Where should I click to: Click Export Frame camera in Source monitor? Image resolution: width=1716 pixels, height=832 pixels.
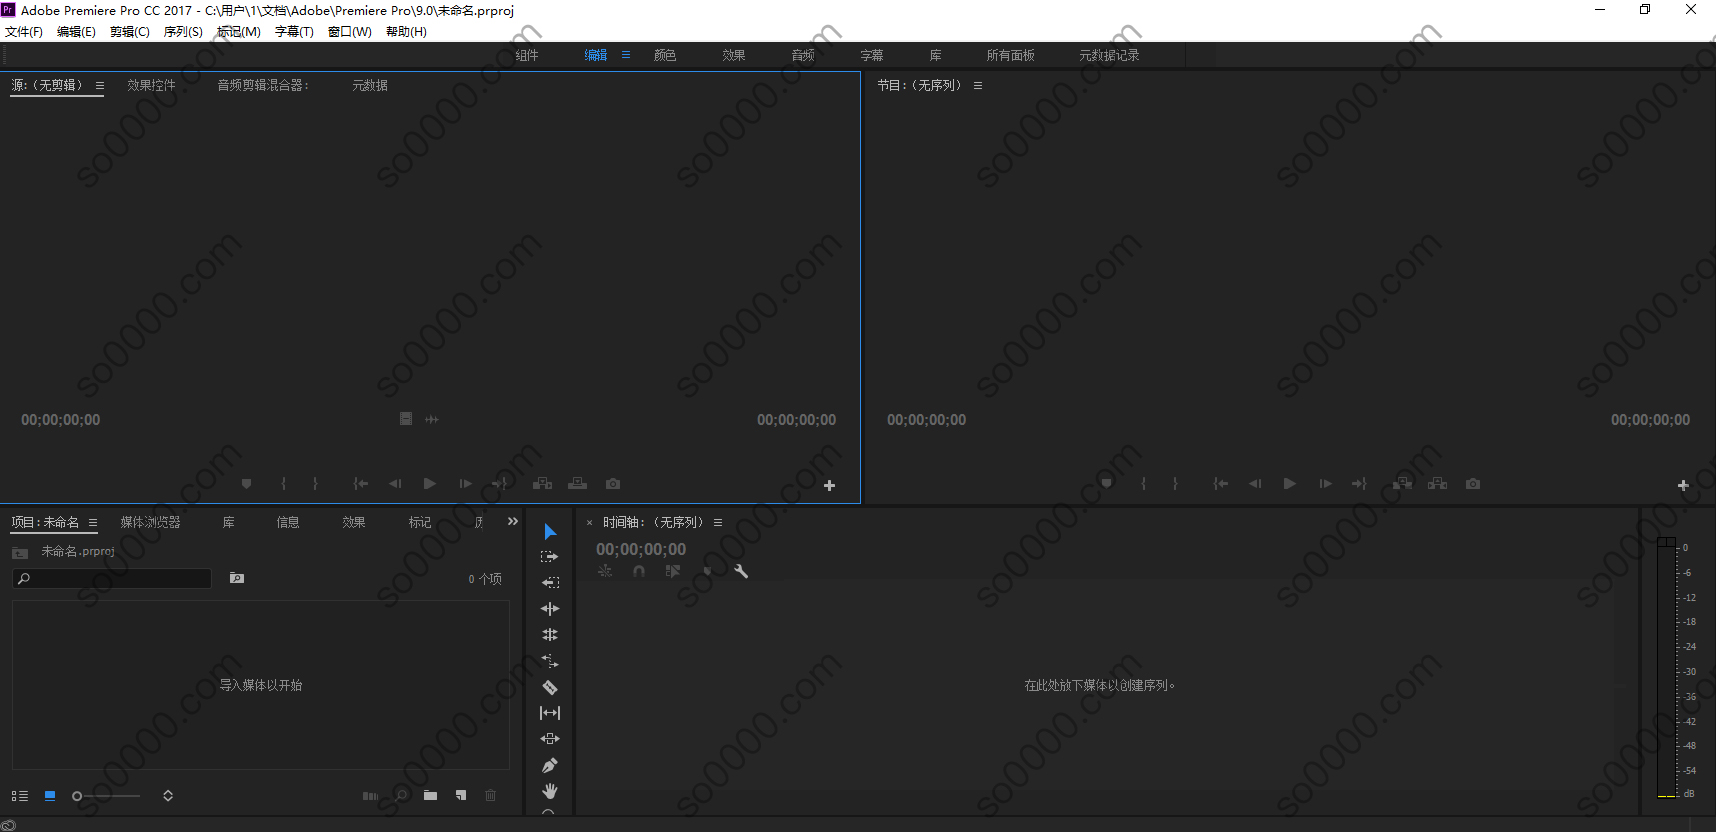[x=613, y=484]
